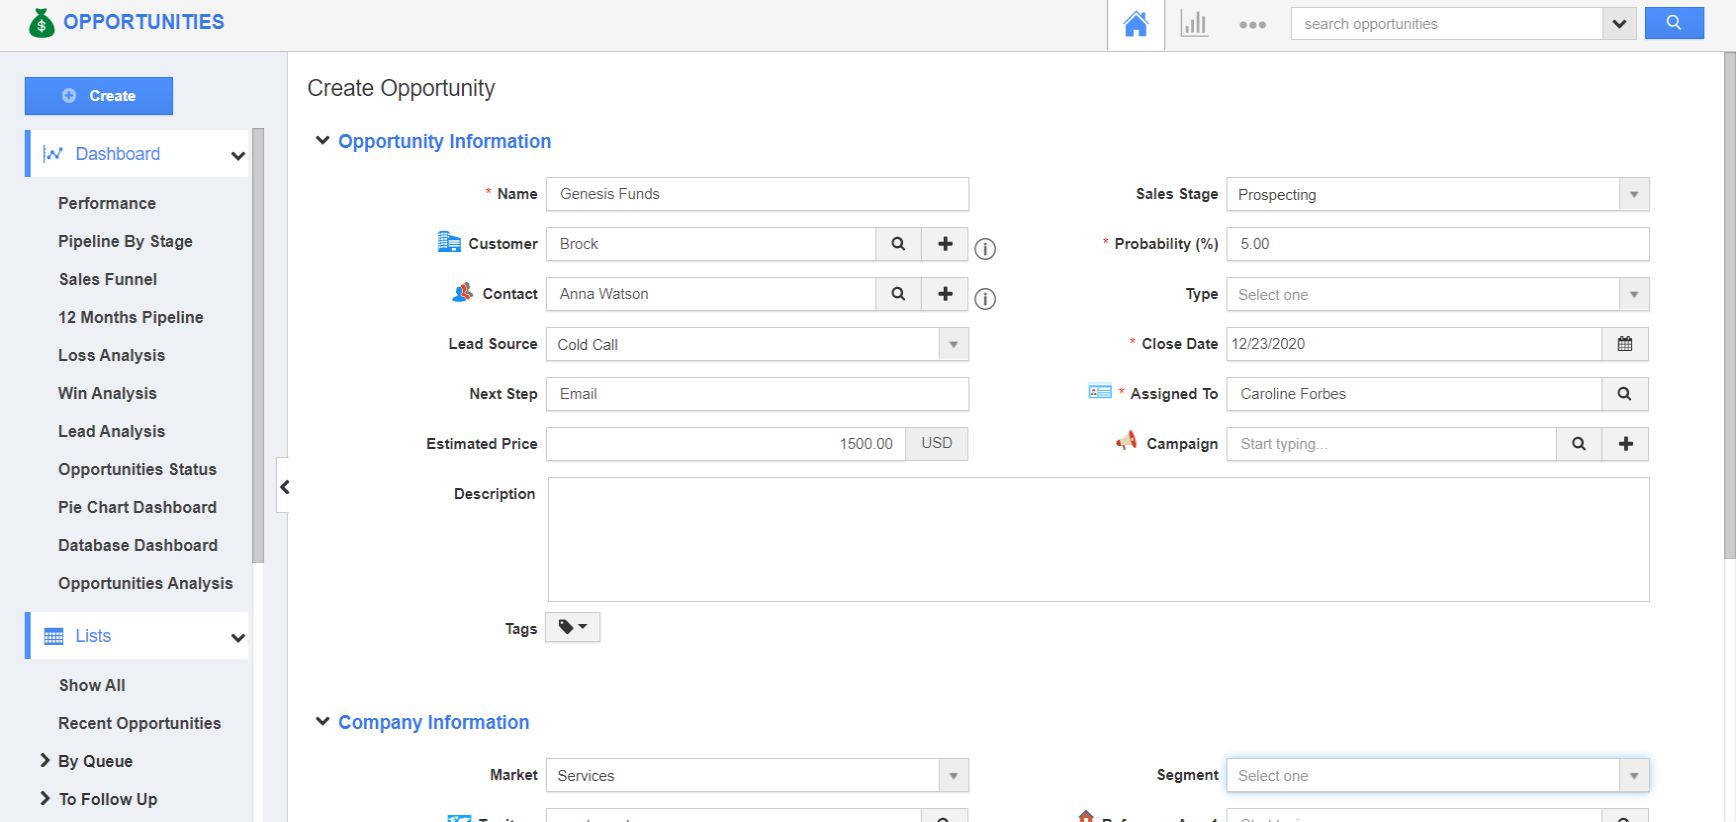Click the blue search magnifier button
This screenshot has height=822, width=1736.
[x=1674, y=23]
